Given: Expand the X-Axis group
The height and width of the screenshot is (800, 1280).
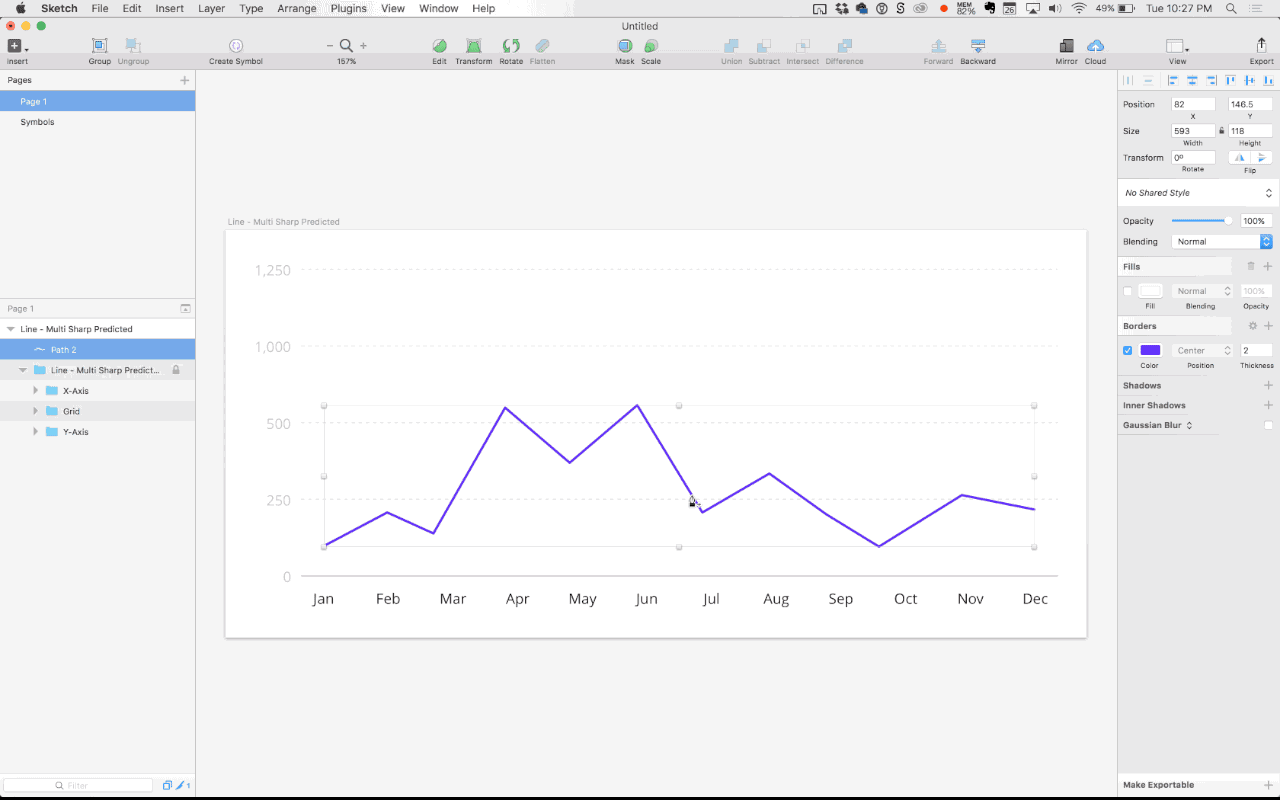Looking at the screenshot, I should 36,390.
